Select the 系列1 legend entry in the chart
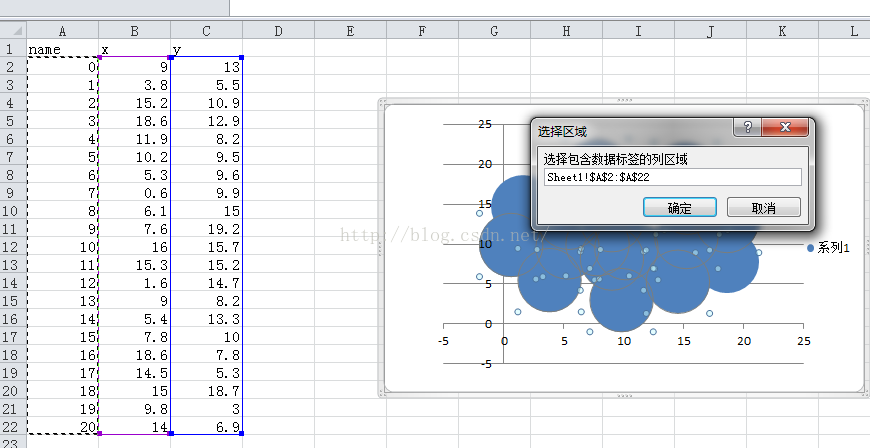The width and height of the screenshot is (870, 448). (x=828, y=248)
